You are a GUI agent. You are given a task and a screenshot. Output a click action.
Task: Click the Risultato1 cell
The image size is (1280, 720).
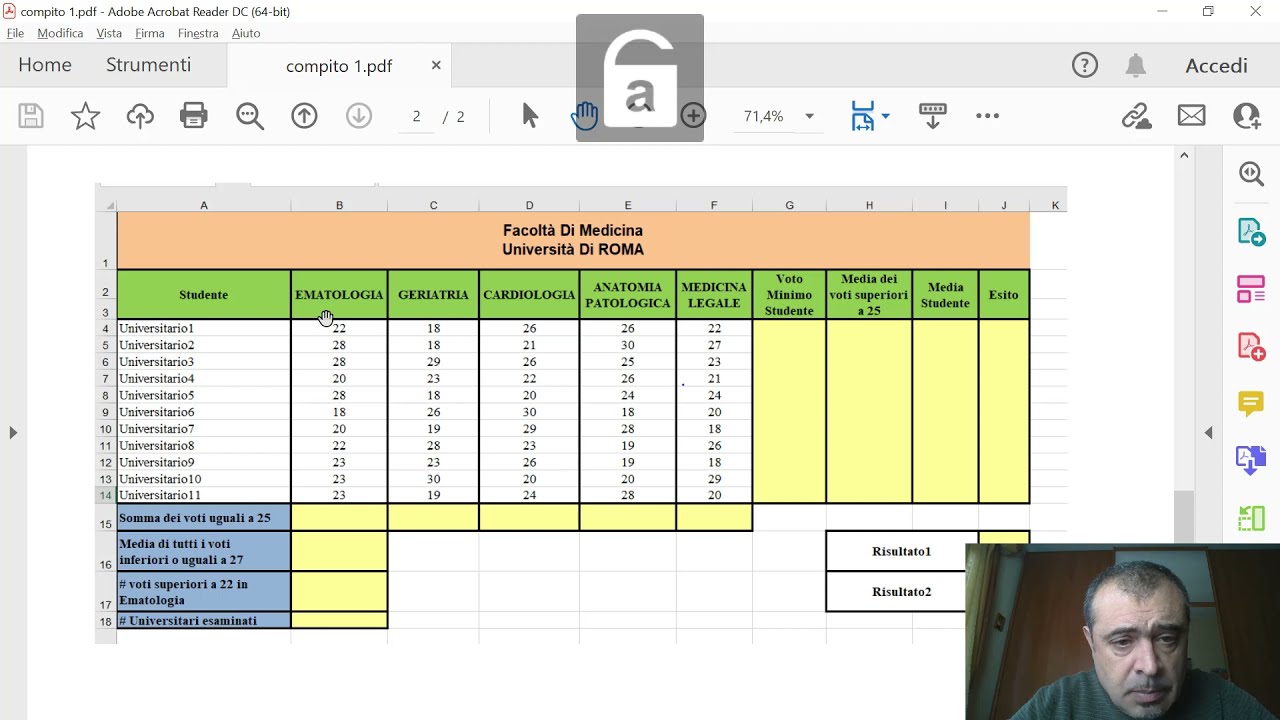point(901,551)
